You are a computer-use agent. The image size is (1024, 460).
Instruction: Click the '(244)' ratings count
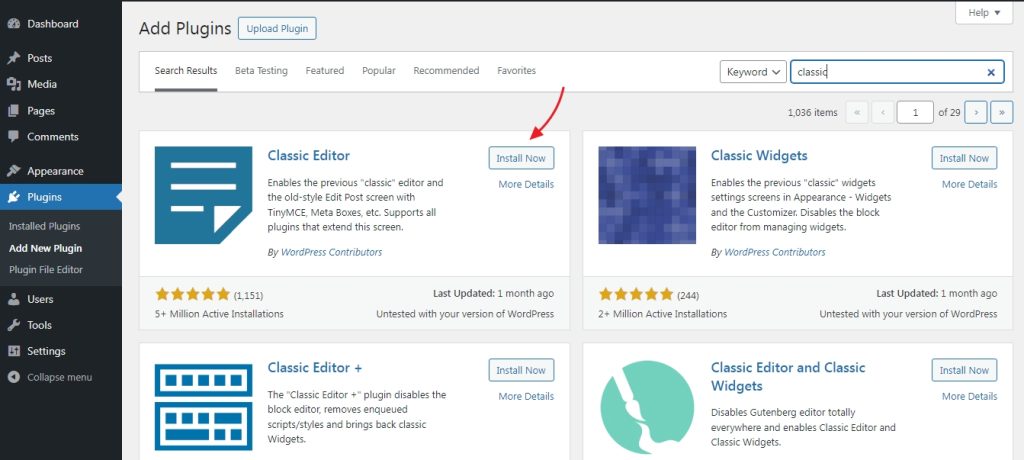pyautogui.click(x=688, y=295)
